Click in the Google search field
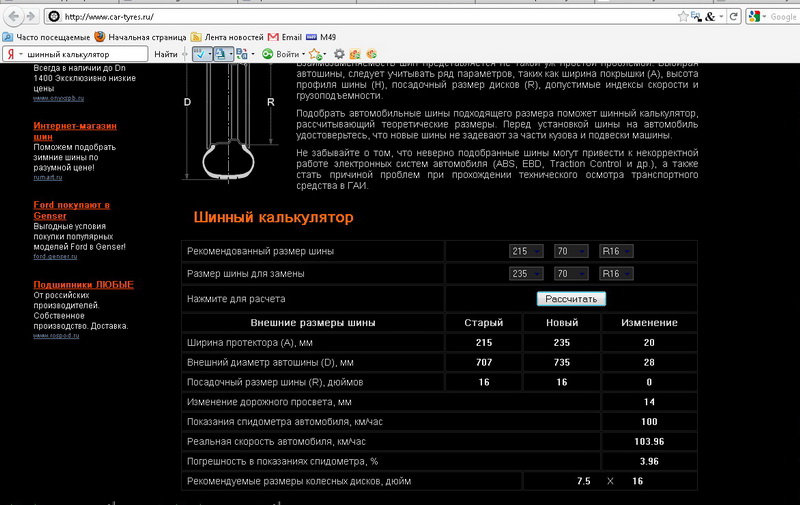 (784, 17)
